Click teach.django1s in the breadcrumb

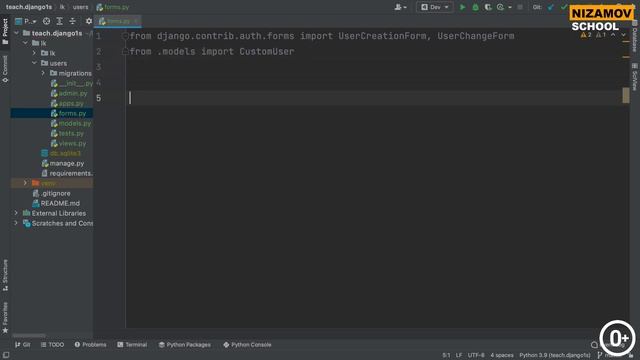point(29,7)
